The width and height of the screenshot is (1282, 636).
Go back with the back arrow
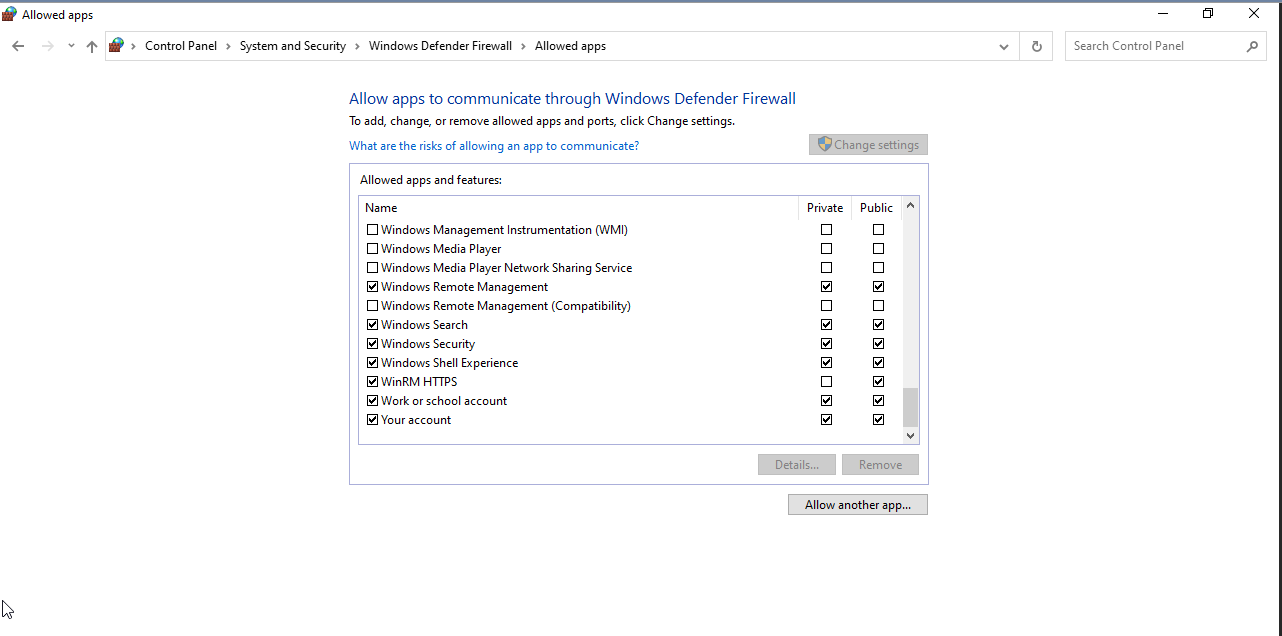click(x=18, y=46)
